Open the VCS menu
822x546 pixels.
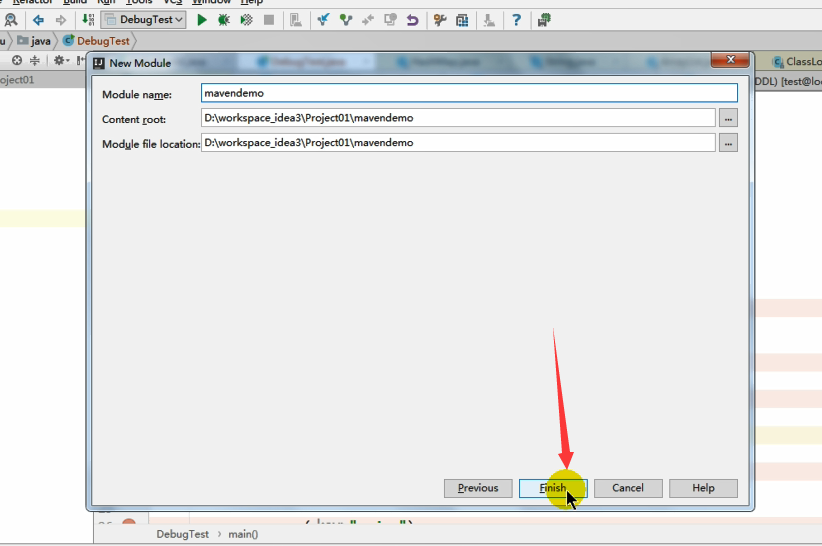pos(172,2)
